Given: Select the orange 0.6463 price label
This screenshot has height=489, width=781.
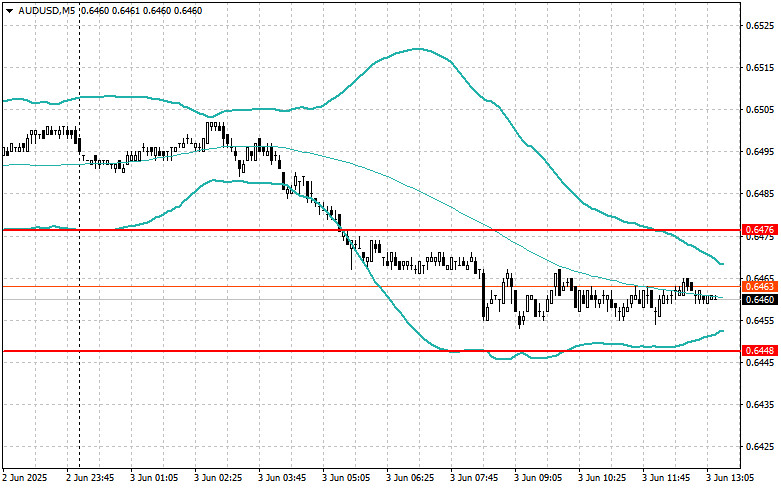Looking at the screenshot, I should pos(760,286).
